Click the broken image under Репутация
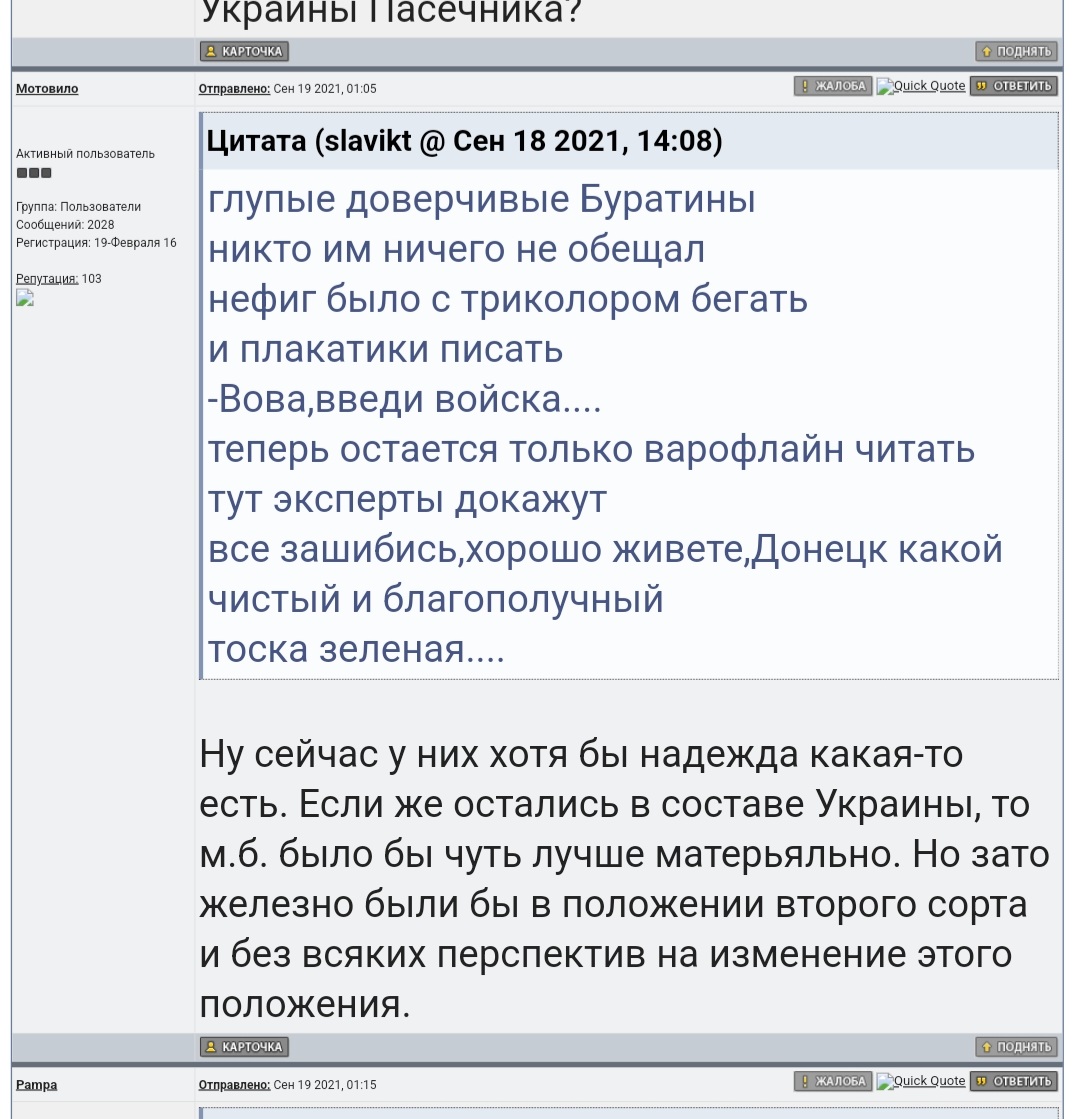The height and width of the screenshot is (1119, 1080). (25, 298)
